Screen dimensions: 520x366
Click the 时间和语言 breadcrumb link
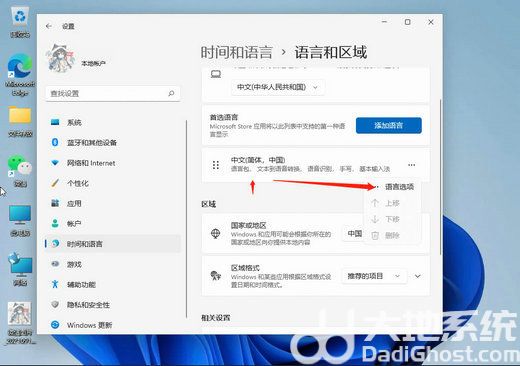click(x=237, y=52)
